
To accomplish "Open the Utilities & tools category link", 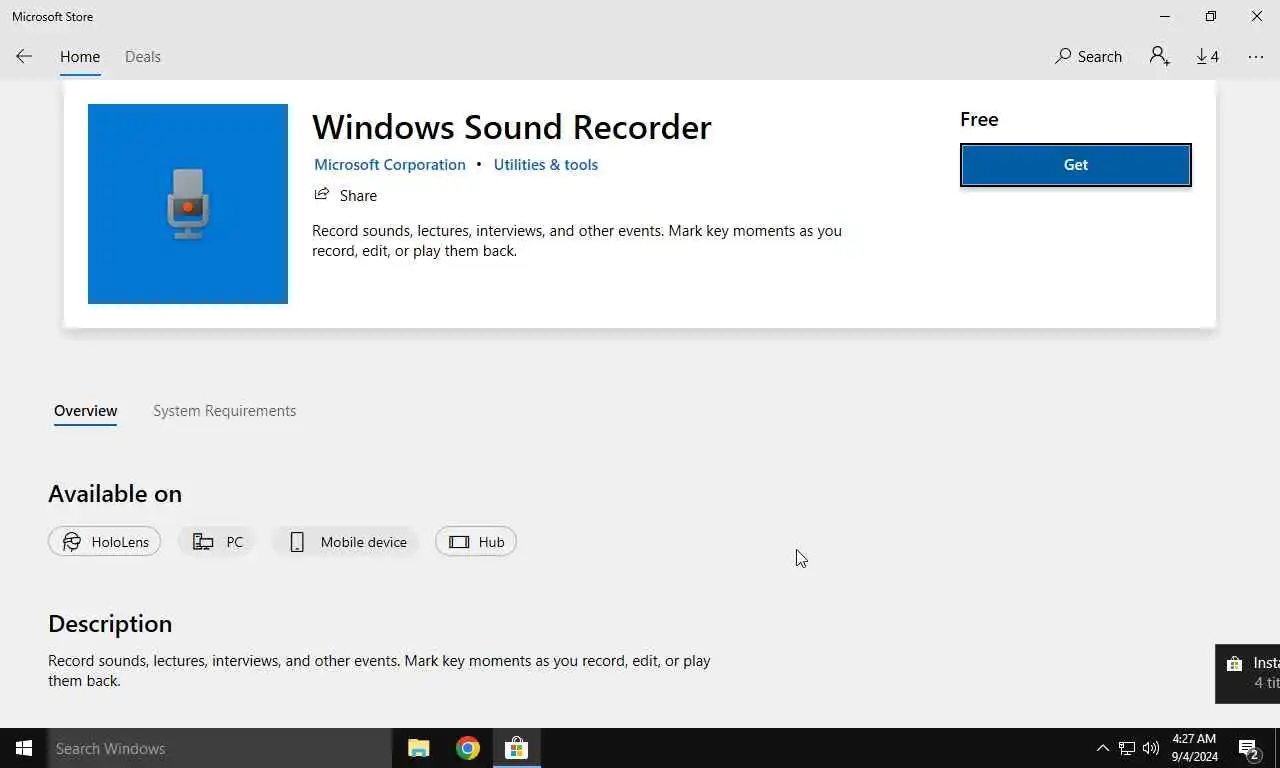I will [546, 165].
